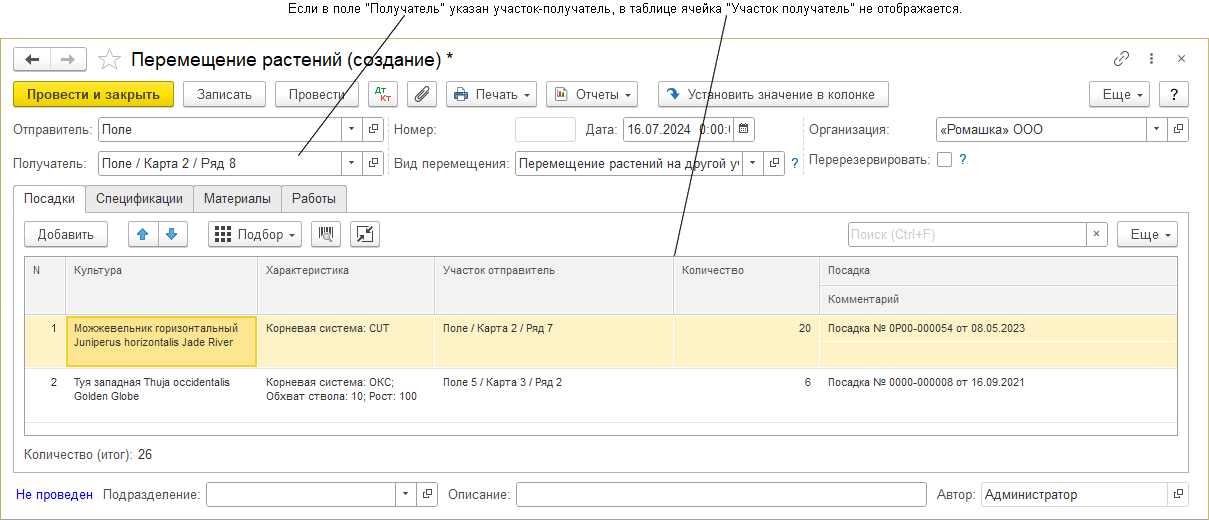Expand the Отправитель dropdown list
This screenshot has width=1209, height=520.
pos(351,129)
